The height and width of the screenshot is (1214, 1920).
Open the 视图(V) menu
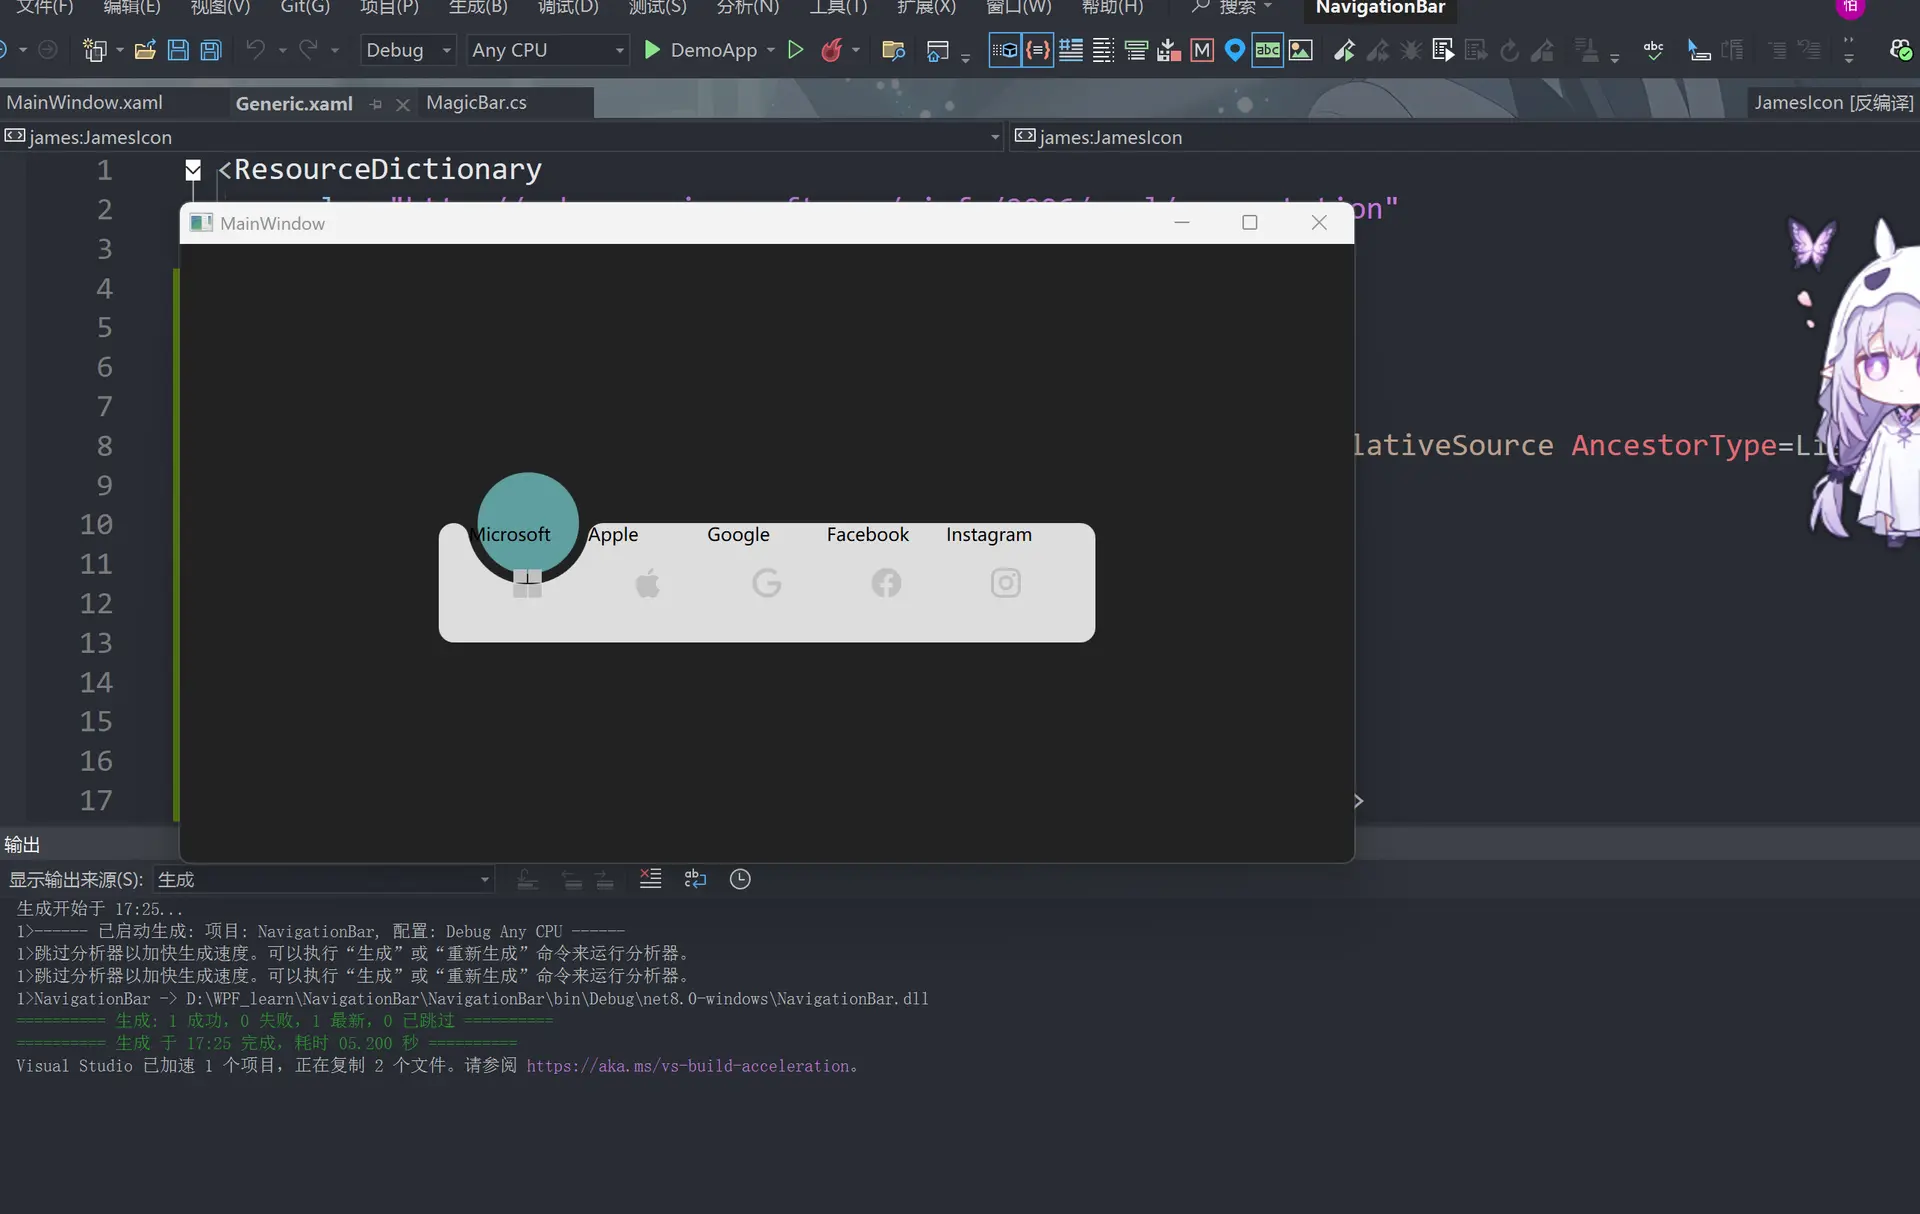click(x=220, y=7)
